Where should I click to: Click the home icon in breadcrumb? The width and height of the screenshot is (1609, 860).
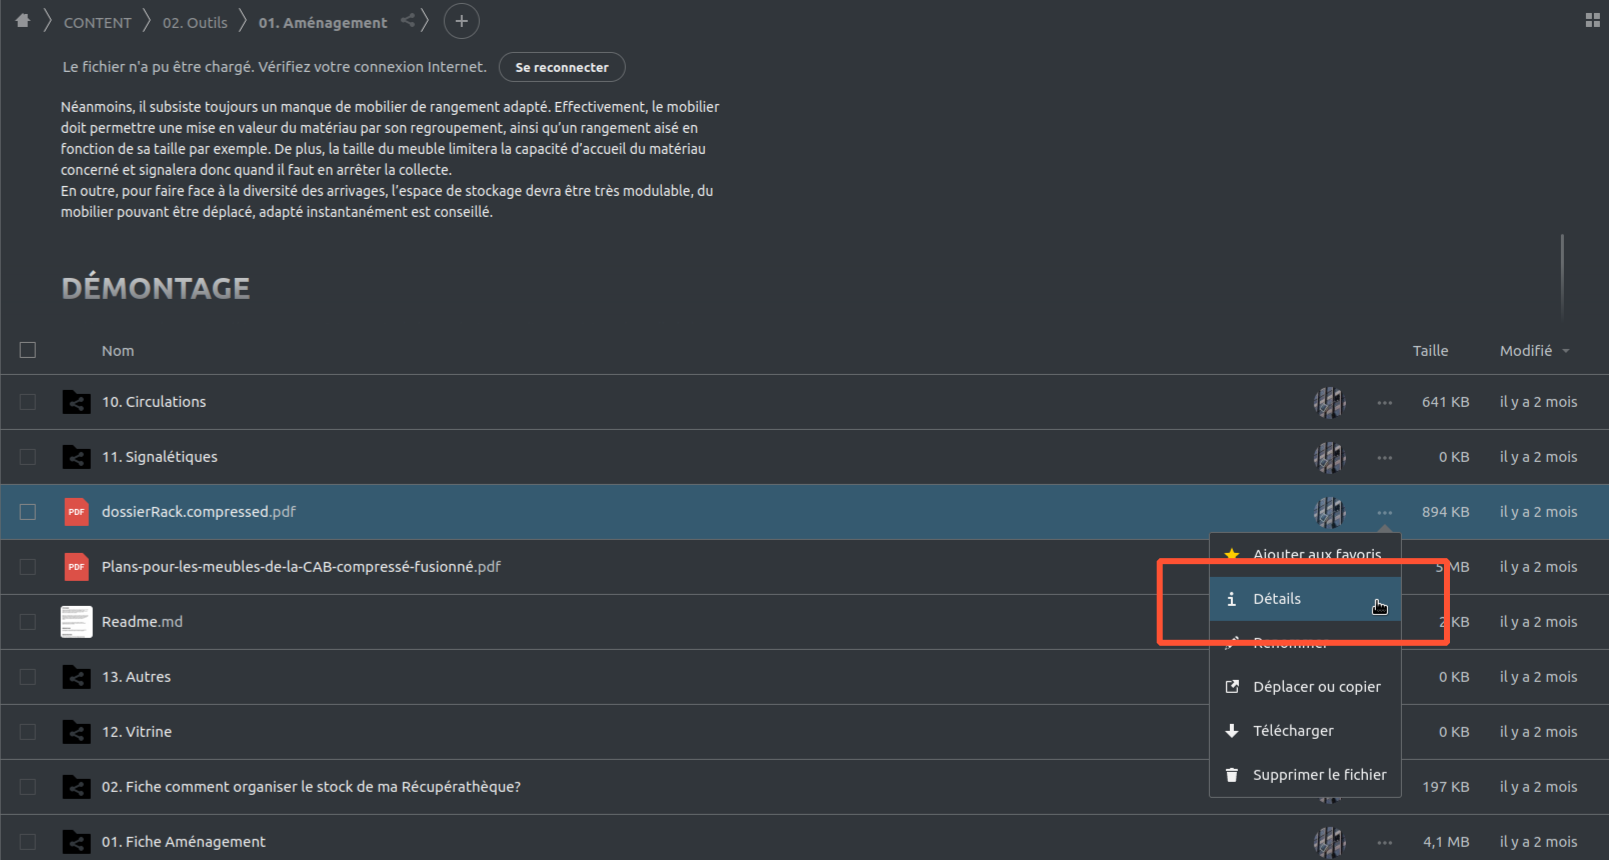[x=22, y=21]
